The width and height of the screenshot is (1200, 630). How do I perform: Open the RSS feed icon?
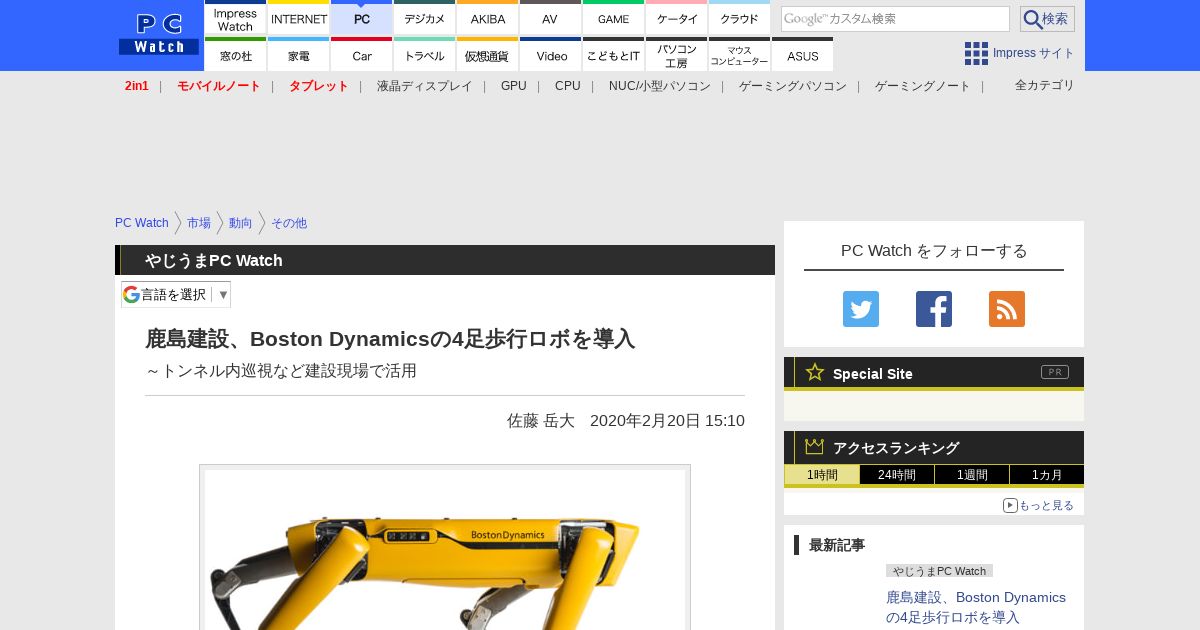pos(1007,309)
